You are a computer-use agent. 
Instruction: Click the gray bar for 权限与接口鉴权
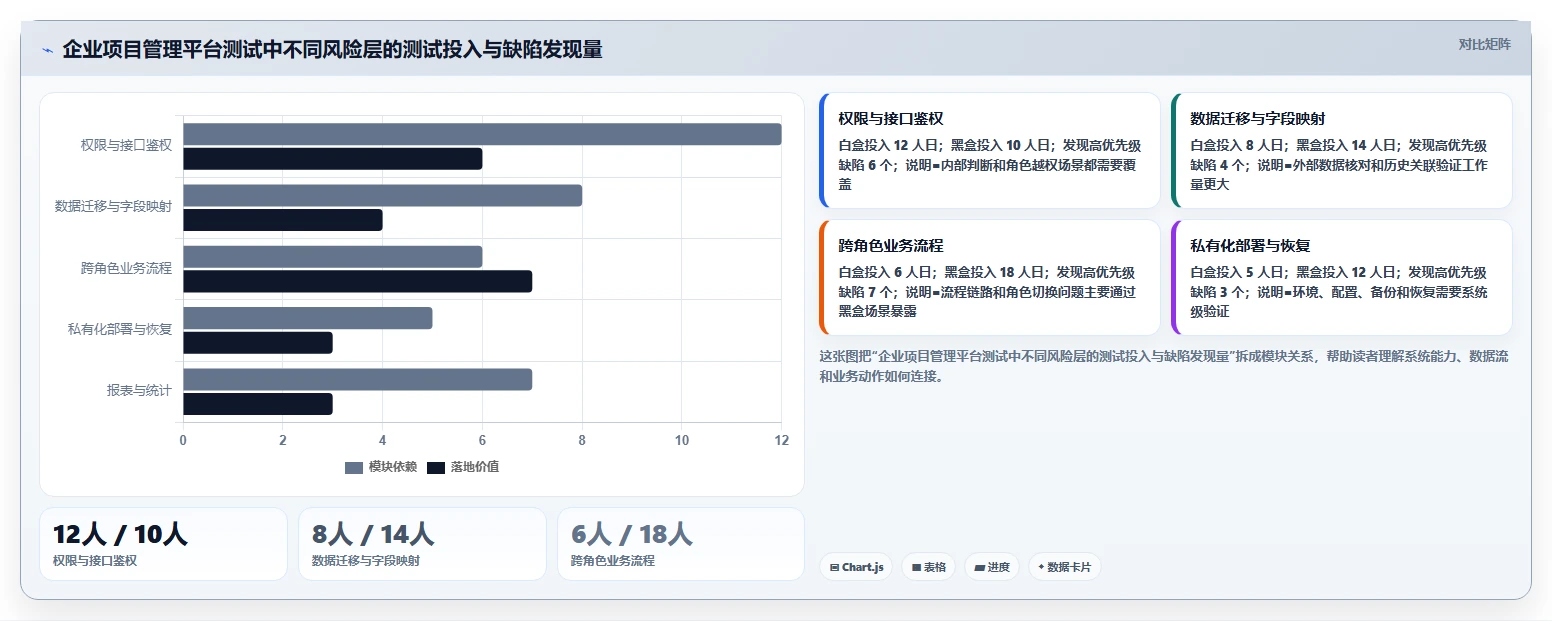(x=482, y=134)
